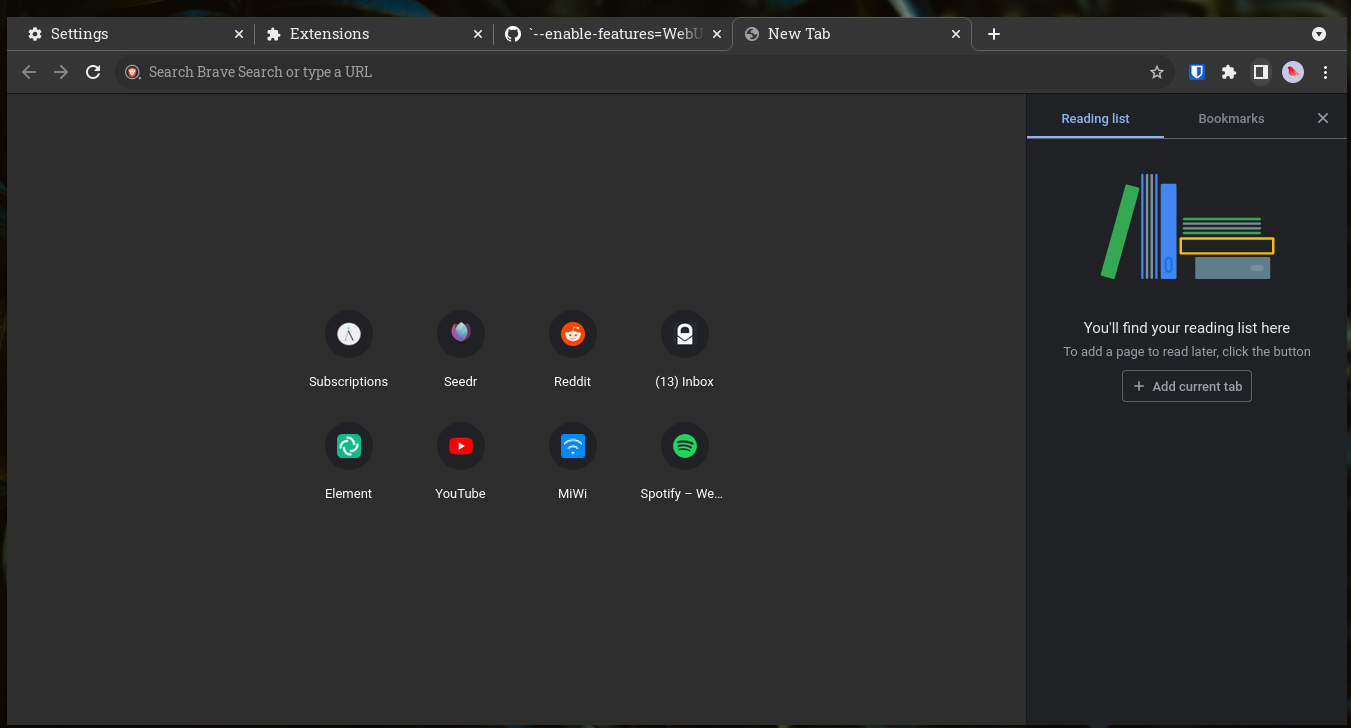Open the tab search chevron
Viewport: 1351px width, 728px height.
(x=1319, y=33)
